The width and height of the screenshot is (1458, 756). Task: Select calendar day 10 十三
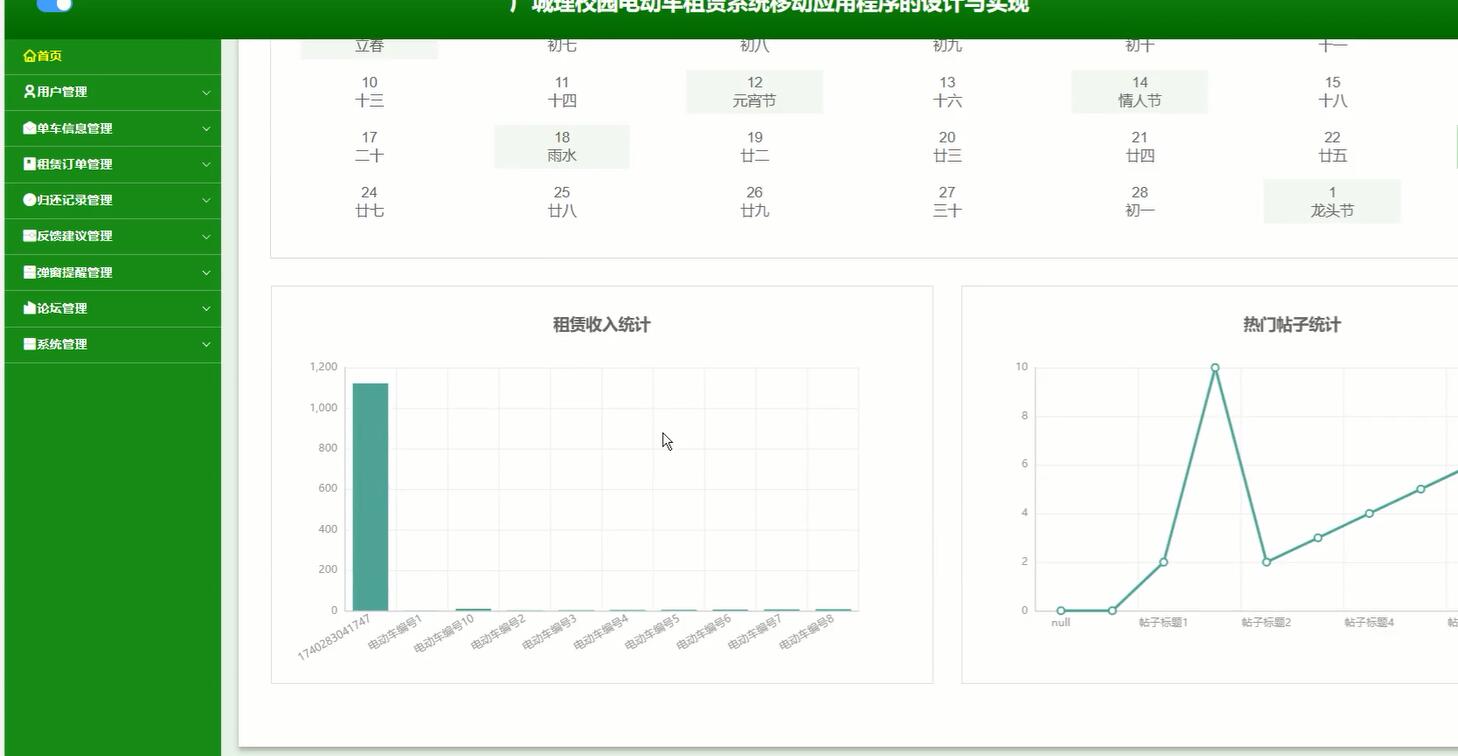click(369, 92)
